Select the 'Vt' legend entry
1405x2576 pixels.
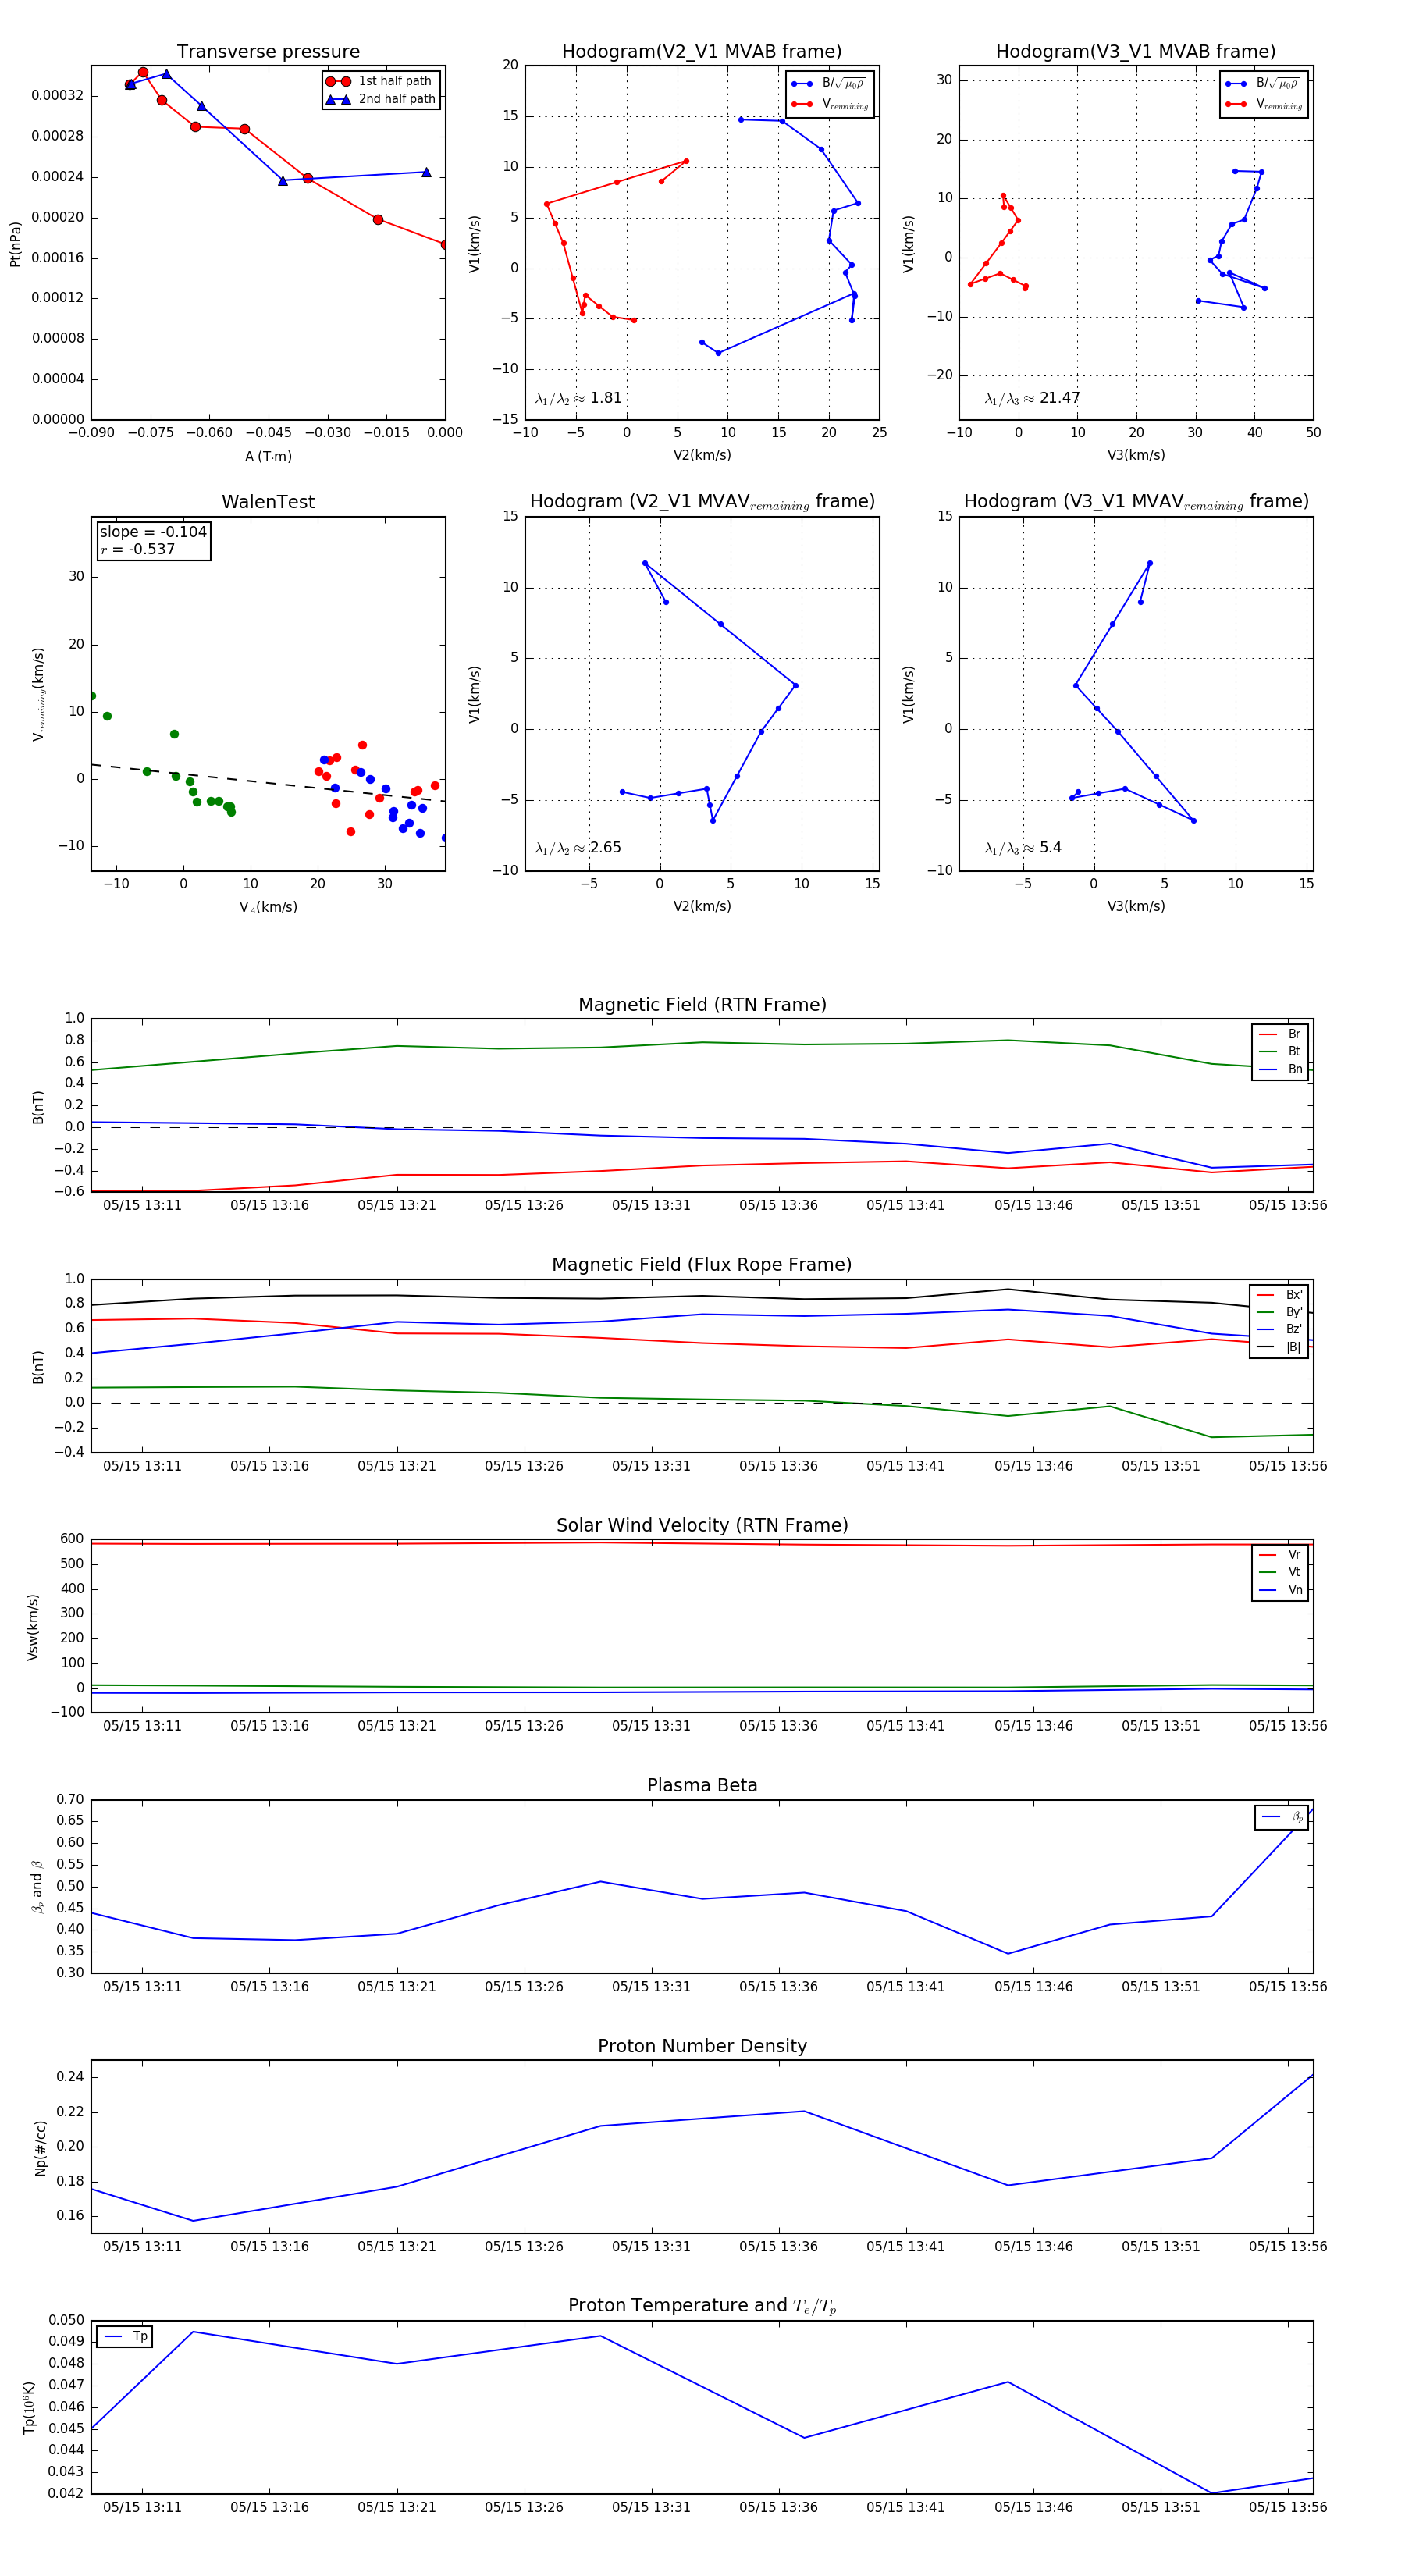1280,1572
